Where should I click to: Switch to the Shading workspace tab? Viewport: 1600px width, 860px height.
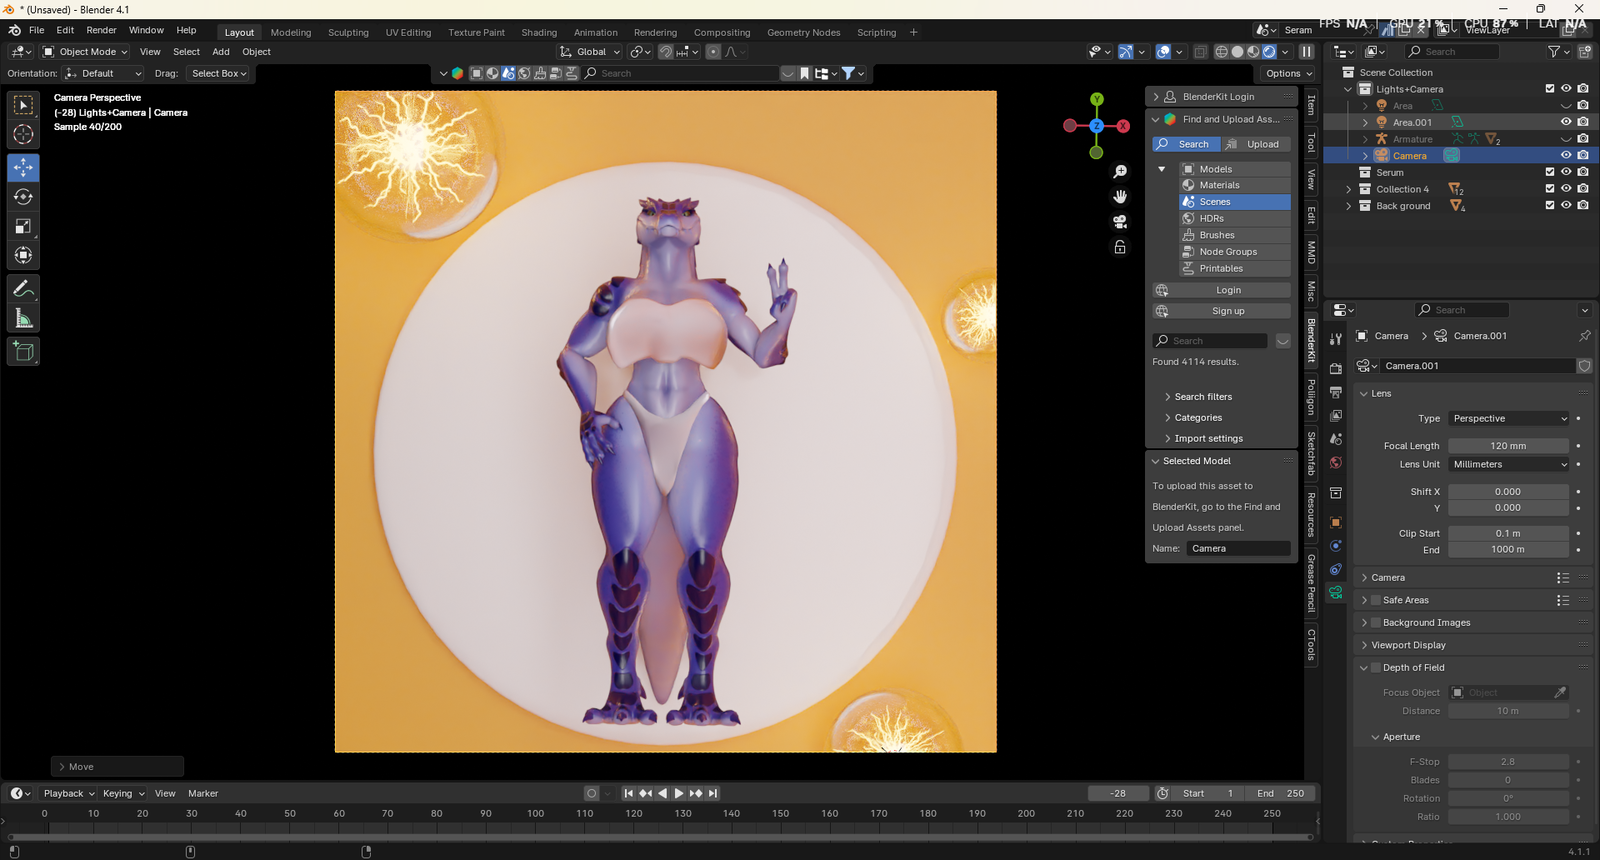pos(539,32)
